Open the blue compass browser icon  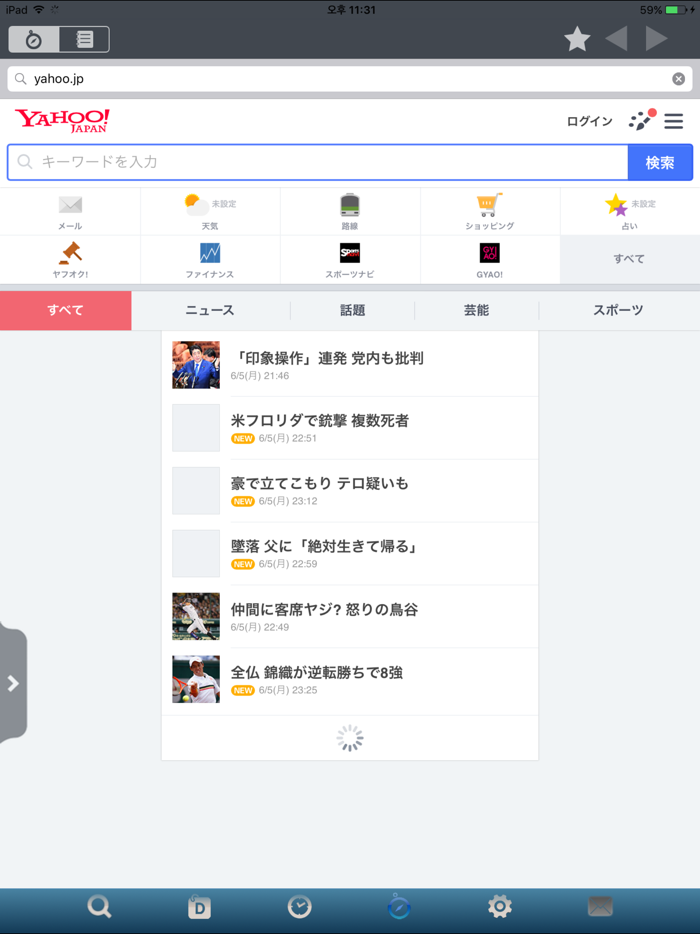(399, 907)
